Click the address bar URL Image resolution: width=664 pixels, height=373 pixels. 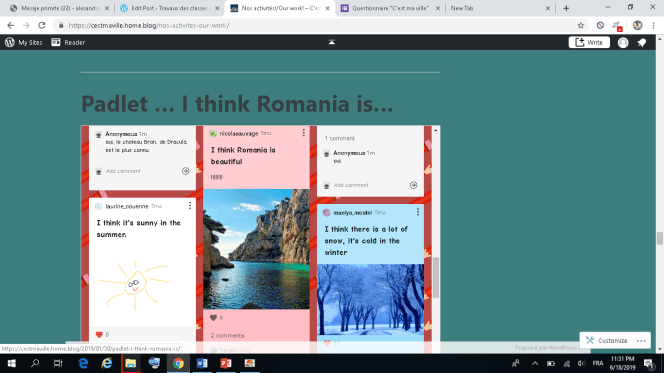click(x=149, y=25)
